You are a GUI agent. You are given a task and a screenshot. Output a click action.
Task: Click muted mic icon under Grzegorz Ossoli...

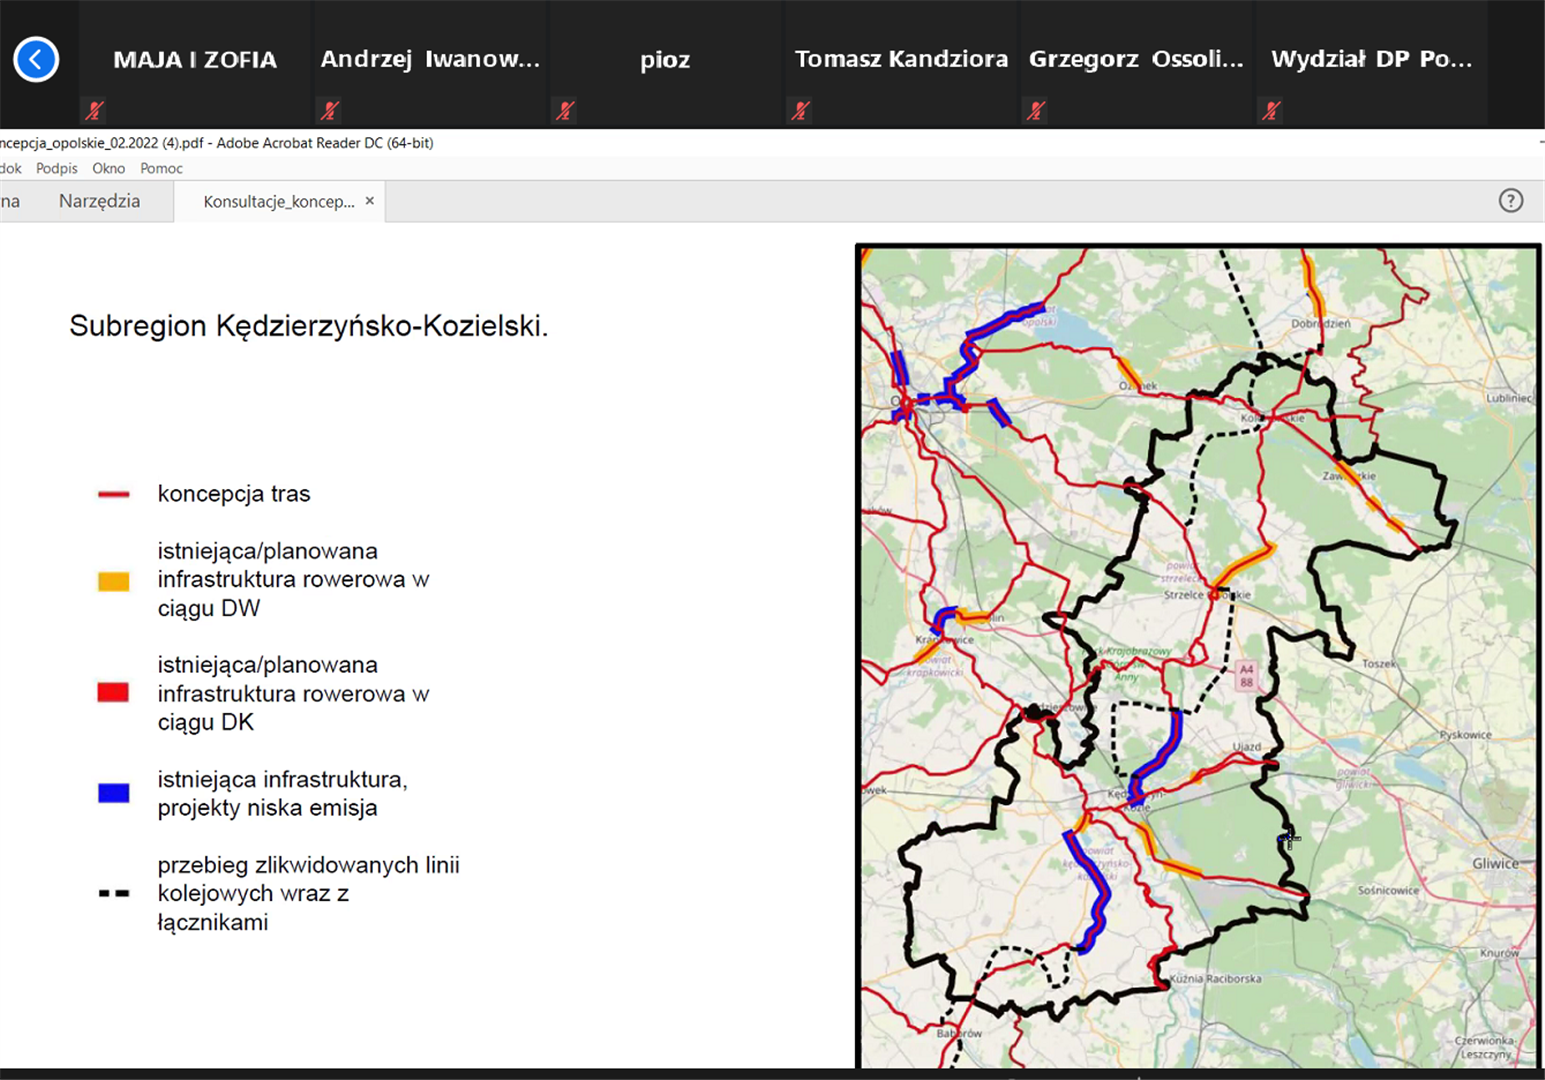(1037, 110)
